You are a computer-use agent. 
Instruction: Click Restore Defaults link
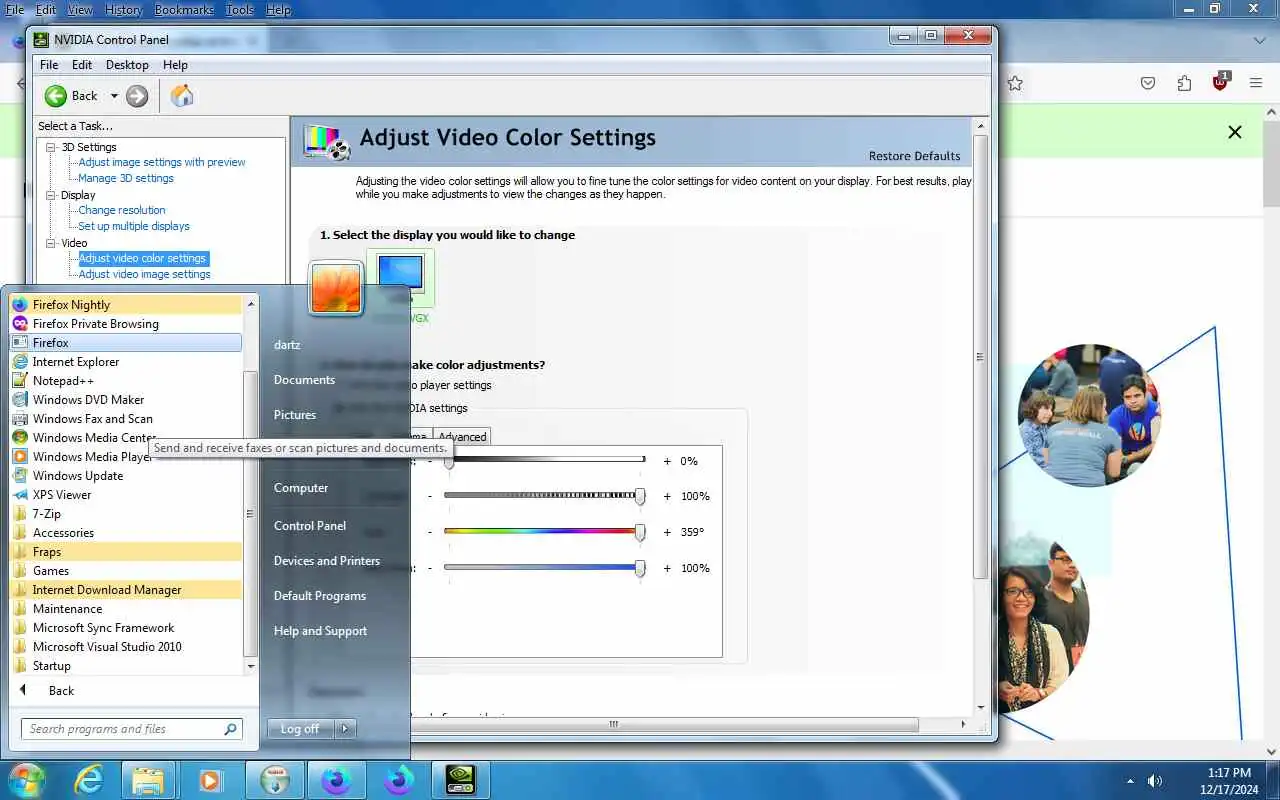[914, 156]
